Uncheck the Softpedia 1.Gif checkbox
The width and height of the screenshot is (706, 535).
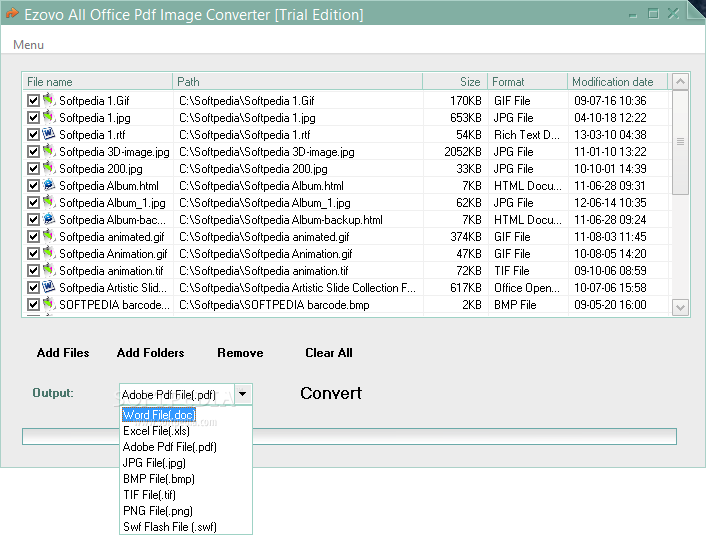[x=33, y=100]
